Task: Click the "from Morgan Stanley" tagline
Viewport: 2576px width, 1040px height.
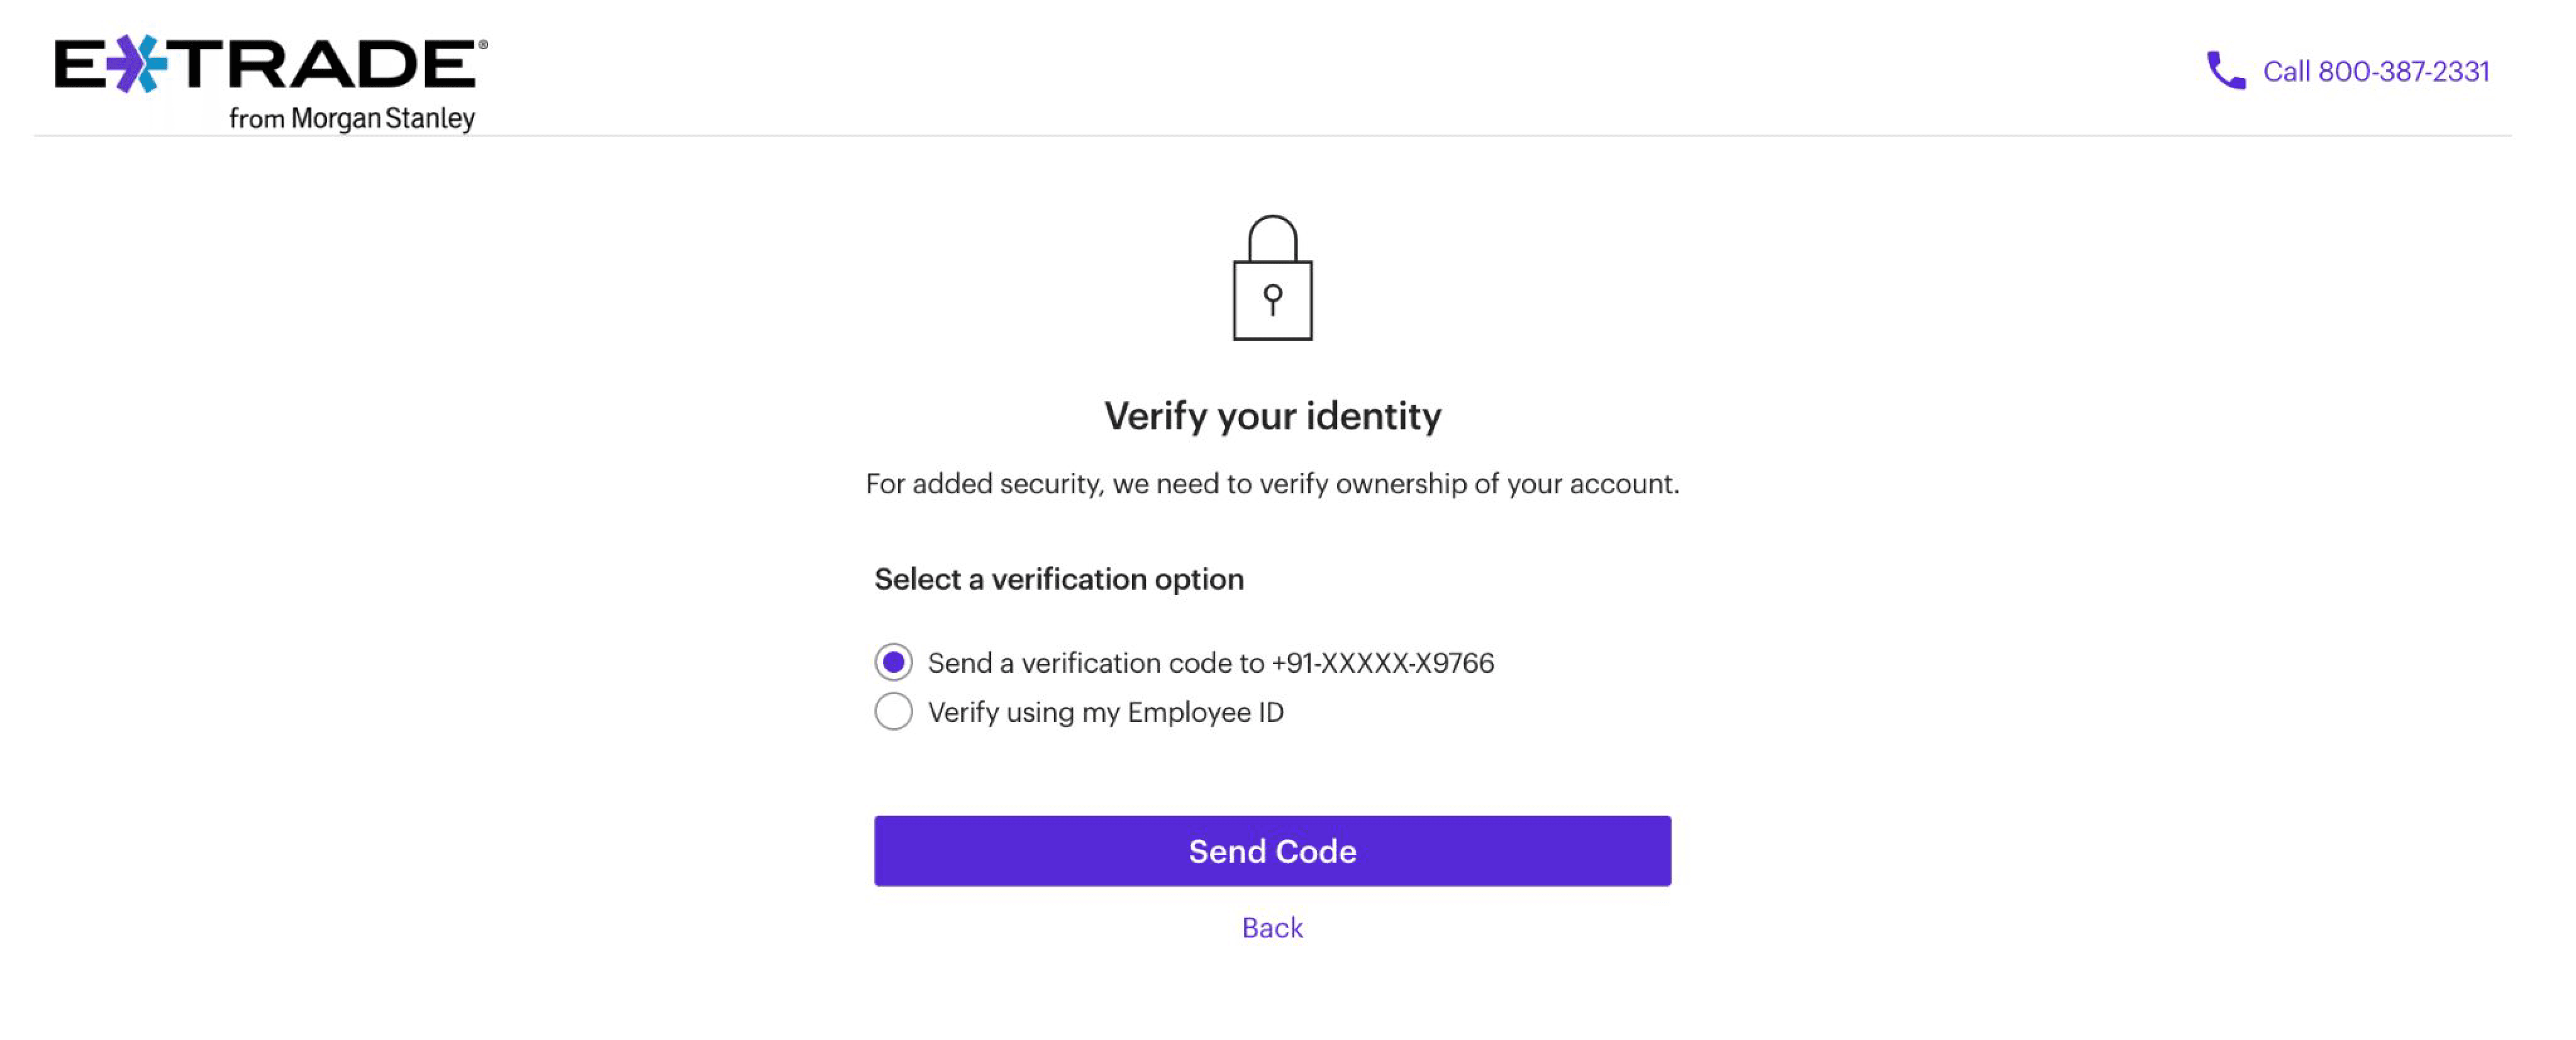Action: click(x=352, y=119)
